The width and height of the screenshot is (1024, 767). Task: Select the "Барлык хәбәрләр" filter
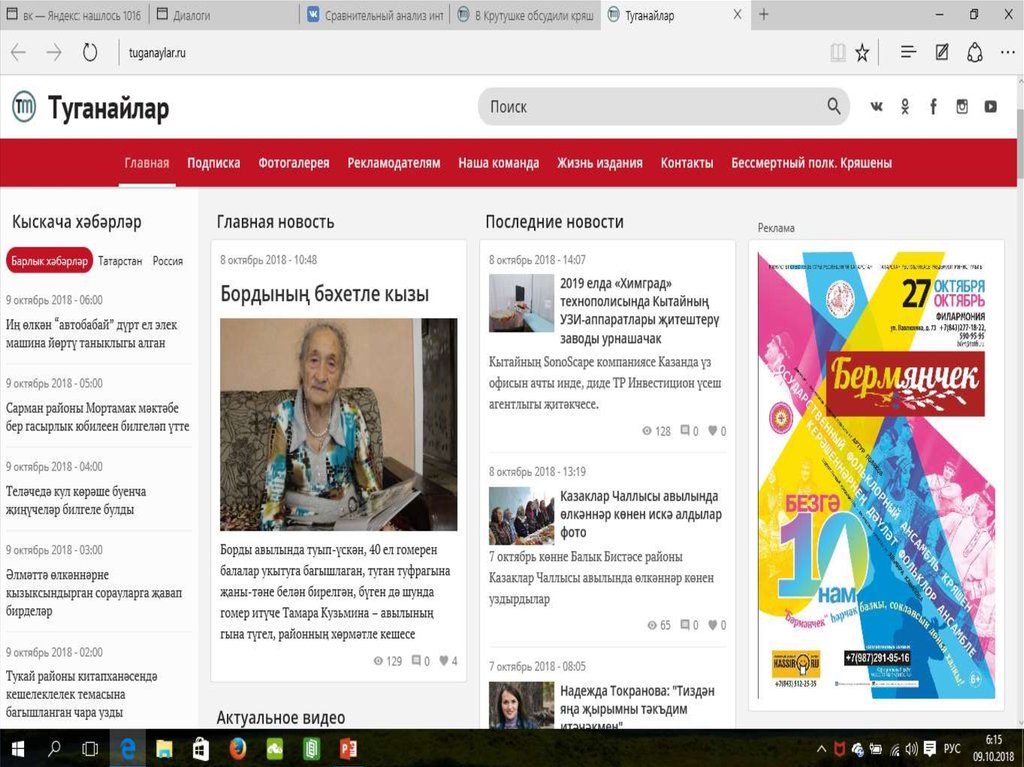49,261
